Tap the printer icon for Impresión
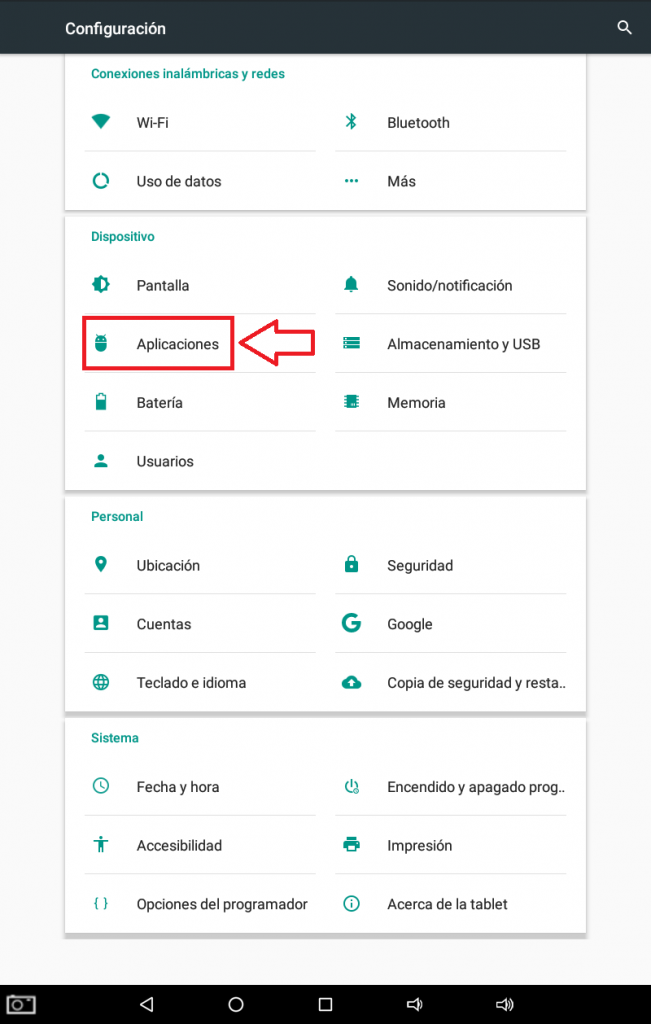The image size is (651, 1024). click(351, 845)
